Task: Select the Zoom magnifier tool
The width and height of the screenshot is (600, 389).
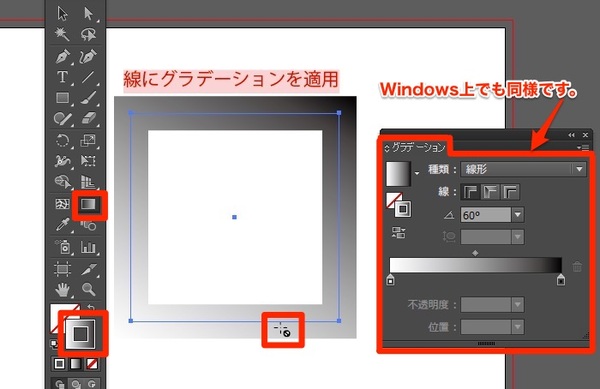Action: coord(88,289)
